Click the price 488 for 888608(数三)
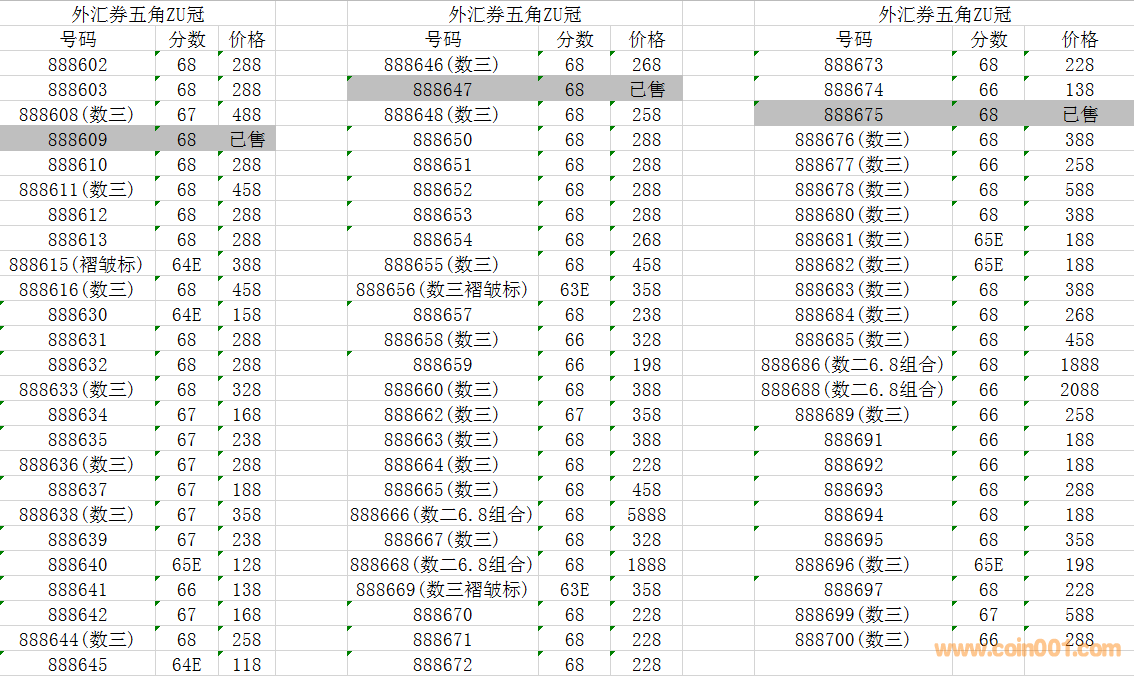1134x676 pixels. 246,115
